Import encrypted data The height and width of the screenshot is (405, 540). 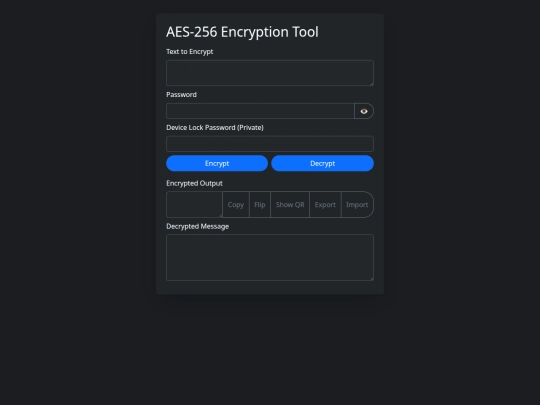point(357,205)
